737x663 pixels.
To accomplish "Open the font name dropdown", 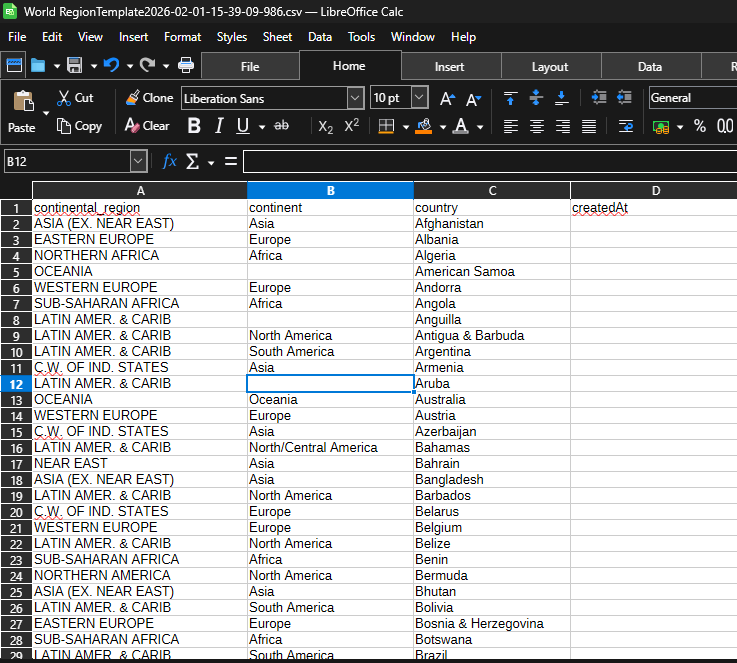I will coord(355,98).
